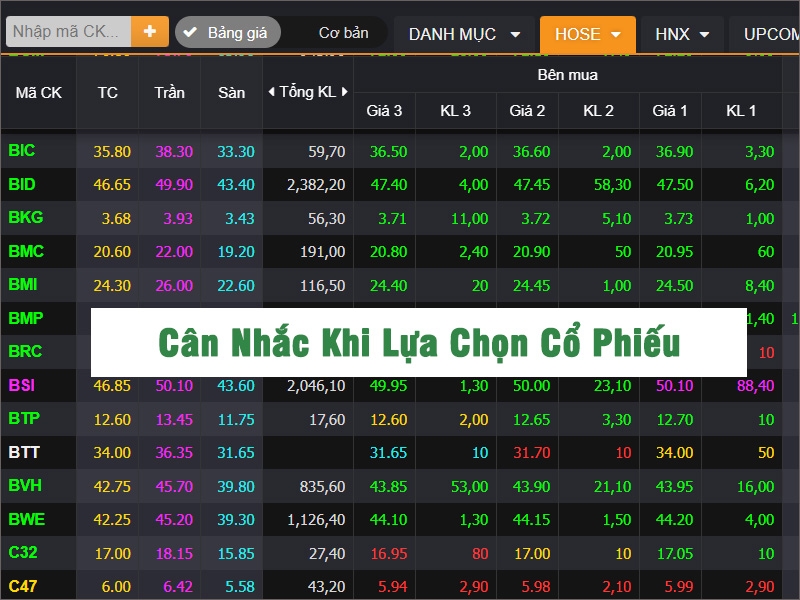
Task: Open stock symbol BKG
Action: click(x=26, y=218)
